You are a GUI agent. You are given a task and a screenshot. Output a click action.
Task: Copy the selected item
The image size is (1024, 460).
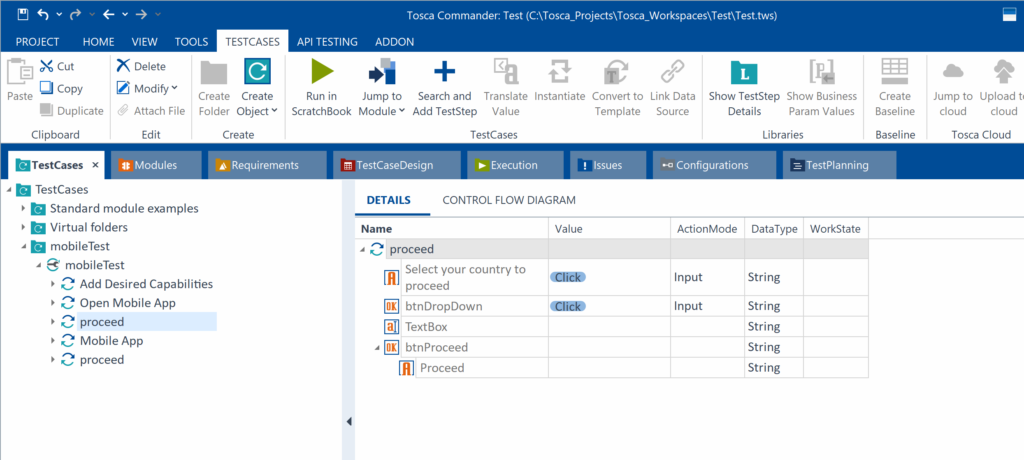(61, 88)
